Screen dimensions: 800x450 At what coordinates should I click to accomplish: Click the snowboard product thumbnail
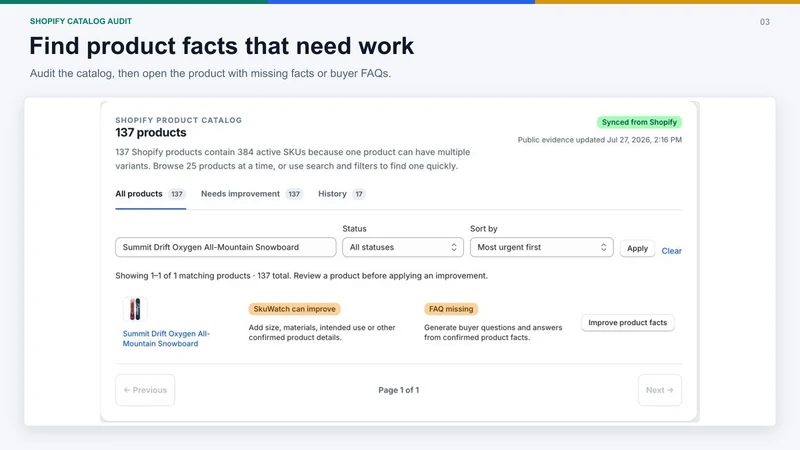click(135, 309)
